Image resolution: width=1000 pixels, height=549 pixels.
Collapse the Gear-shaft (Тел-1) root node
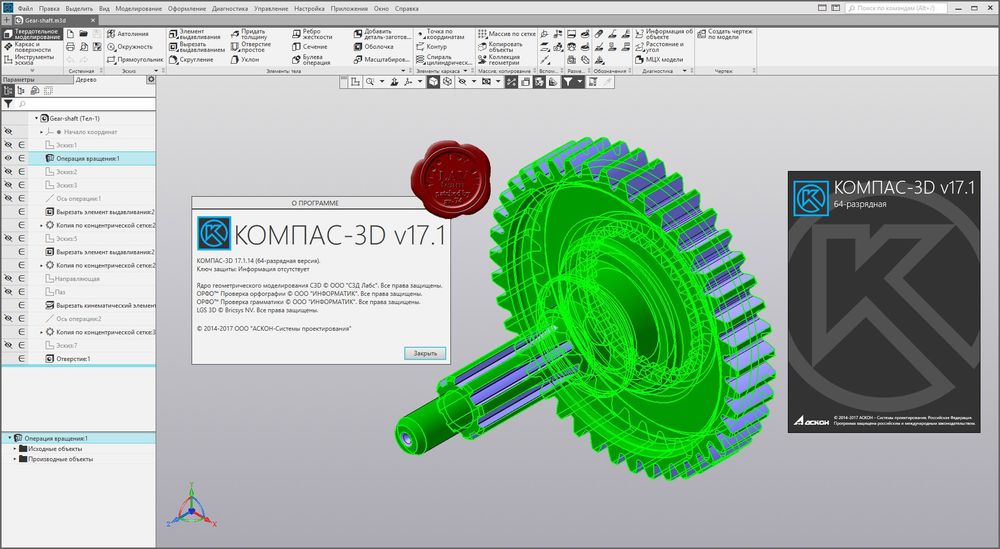pyautogui.click(x=36, y=119)
